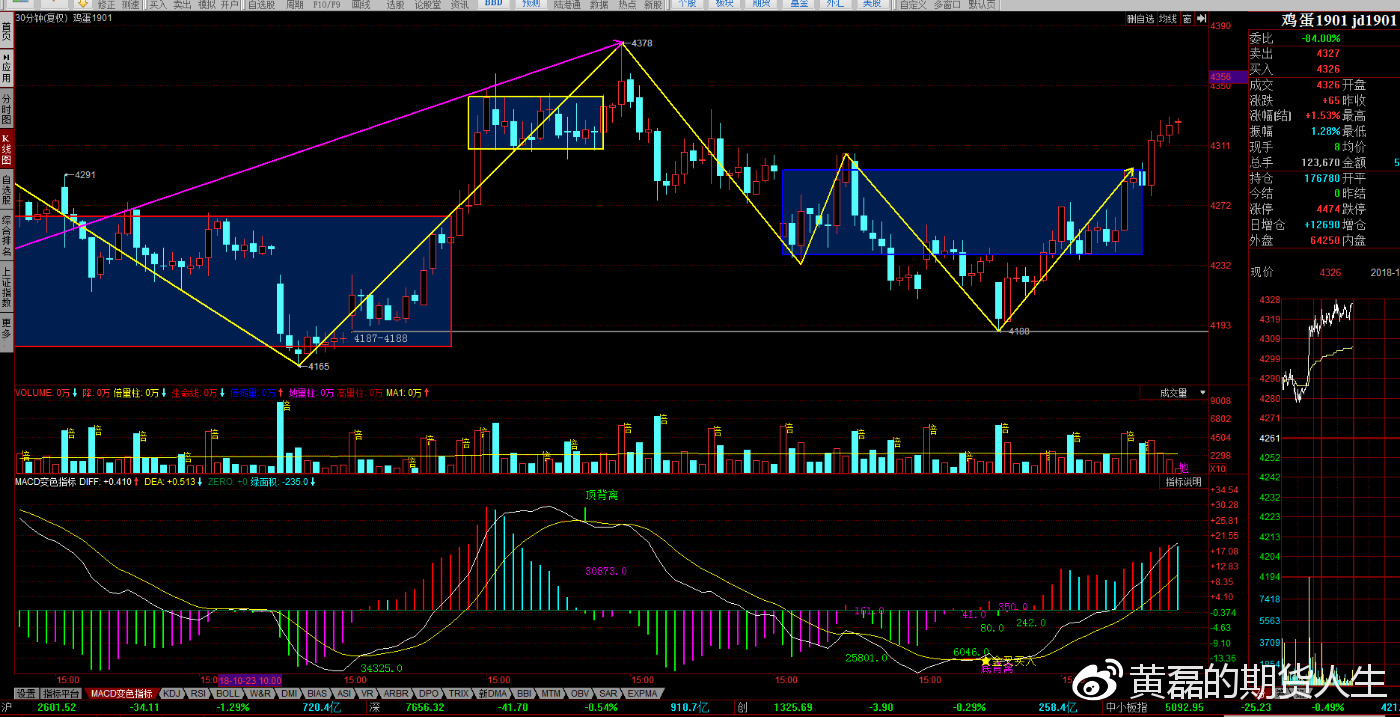Image resolution: width=1400 pixels, height=717 pixels.
Task: Click the 设置 settings button
Action: coord(26,693)
